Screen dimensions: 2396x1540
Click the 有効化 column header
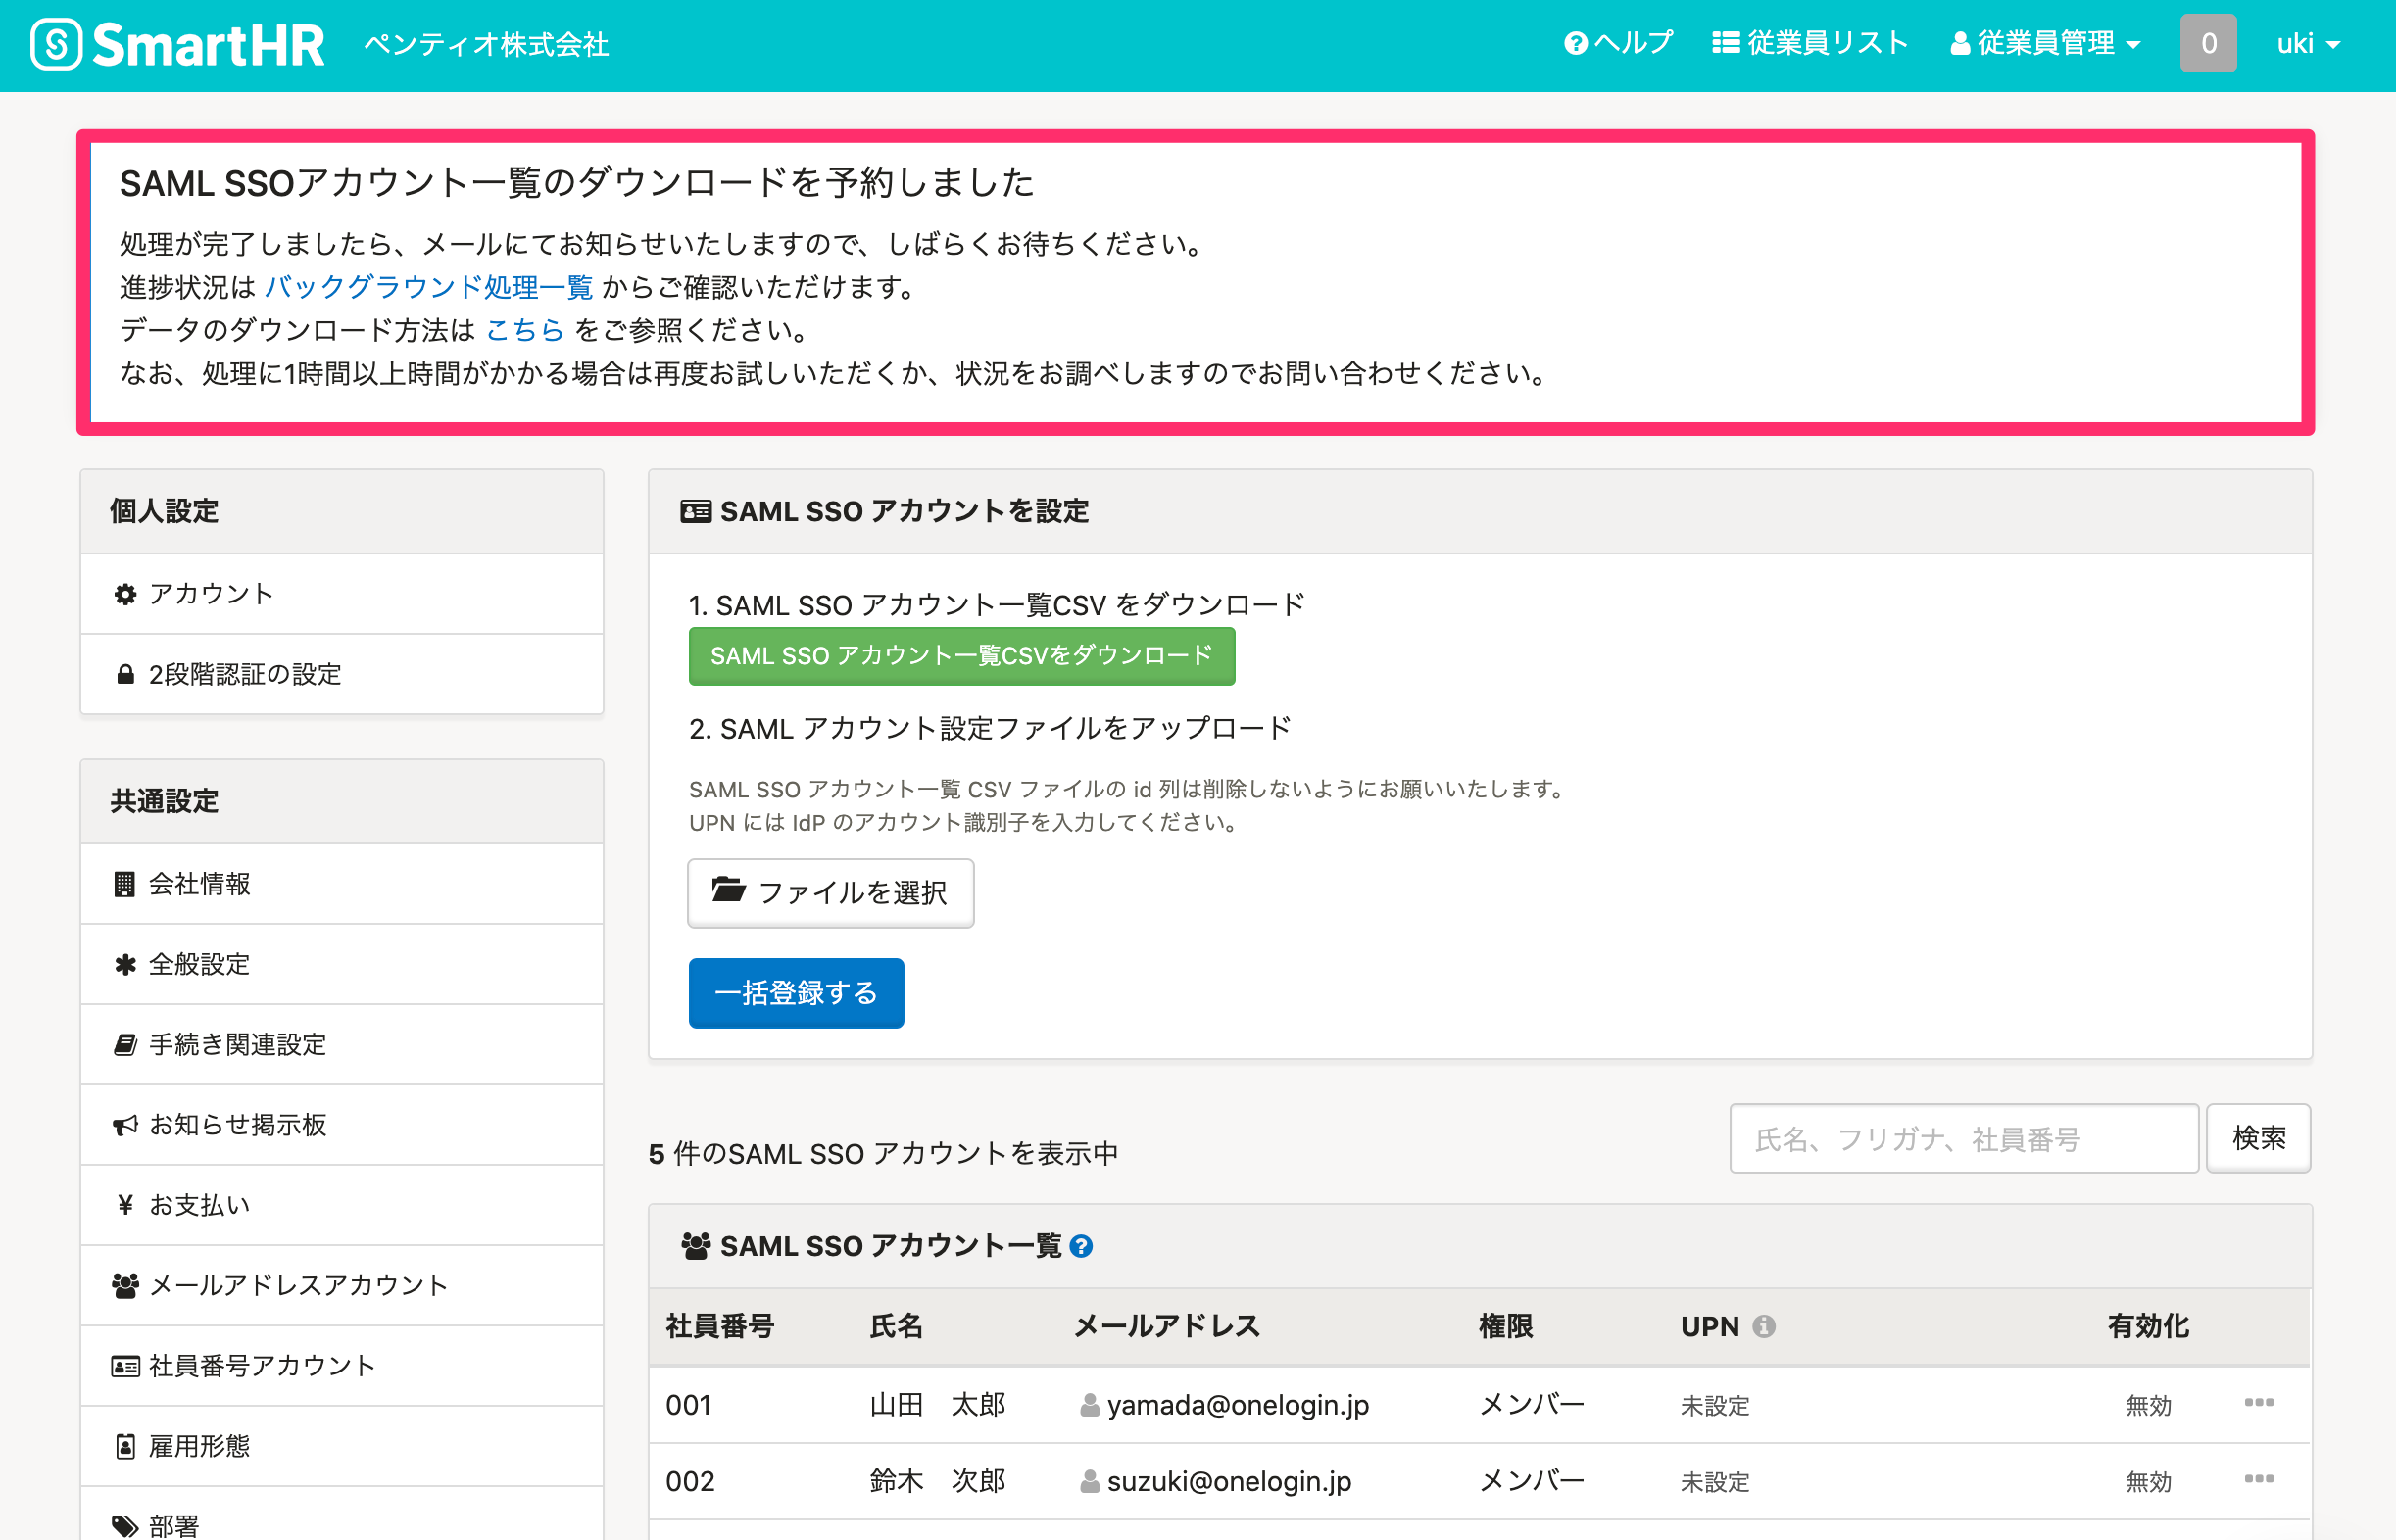(x=2148, y=1326)
